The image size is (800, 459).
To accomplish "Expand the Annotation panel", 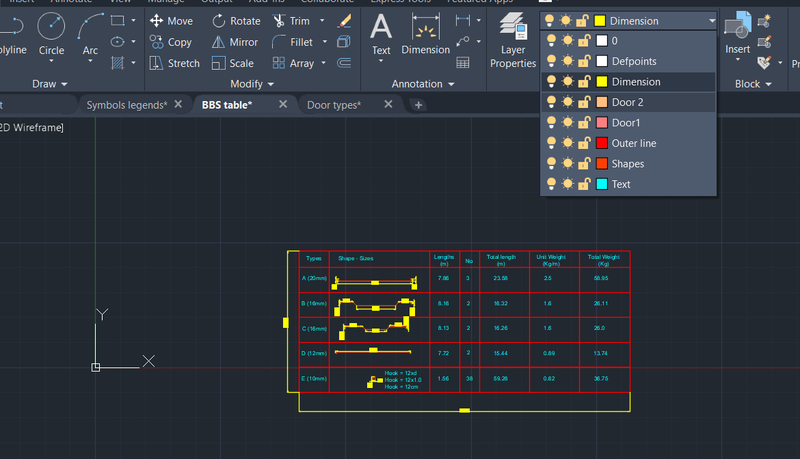I will [x=423, y=84].
